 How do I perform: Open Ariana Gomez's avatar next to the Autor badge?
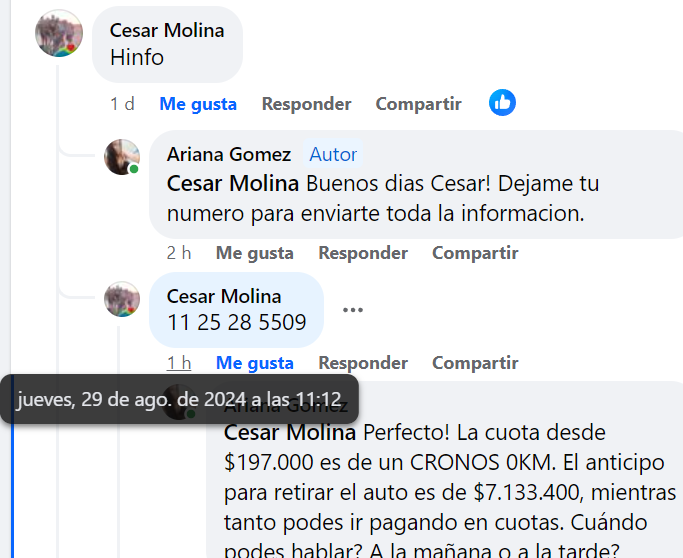[122, 157]
